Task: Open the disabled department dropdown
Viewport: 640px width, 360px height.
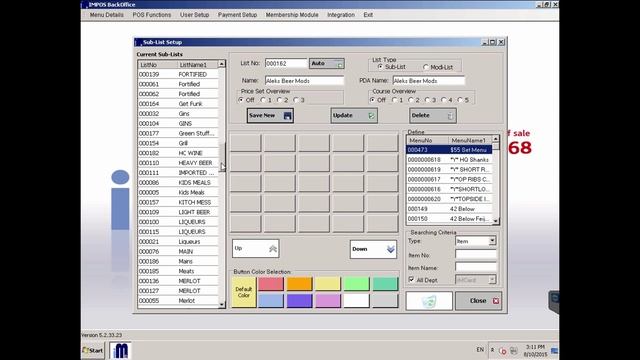Action: point(492,280)
